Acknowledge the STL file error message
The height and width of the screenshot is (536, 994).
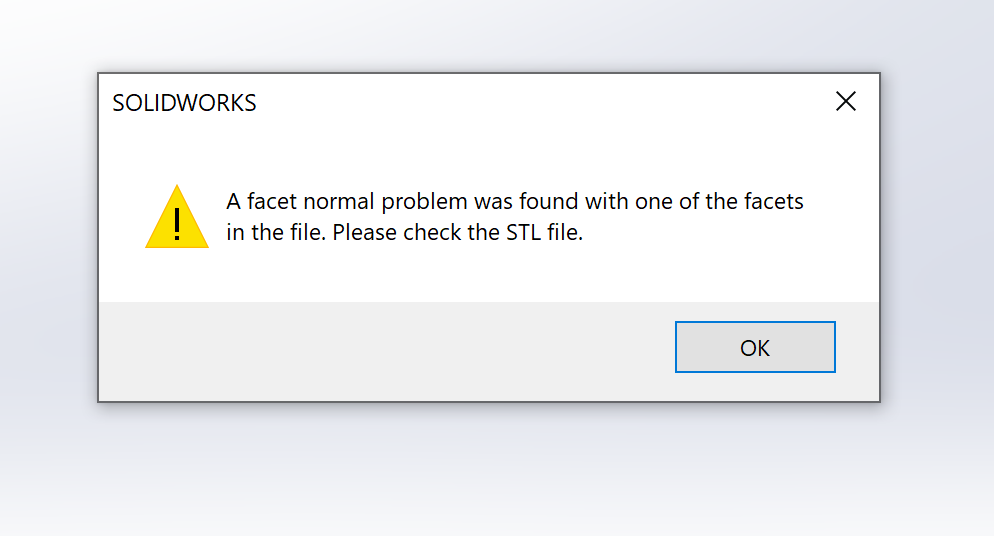click(755, 347)
